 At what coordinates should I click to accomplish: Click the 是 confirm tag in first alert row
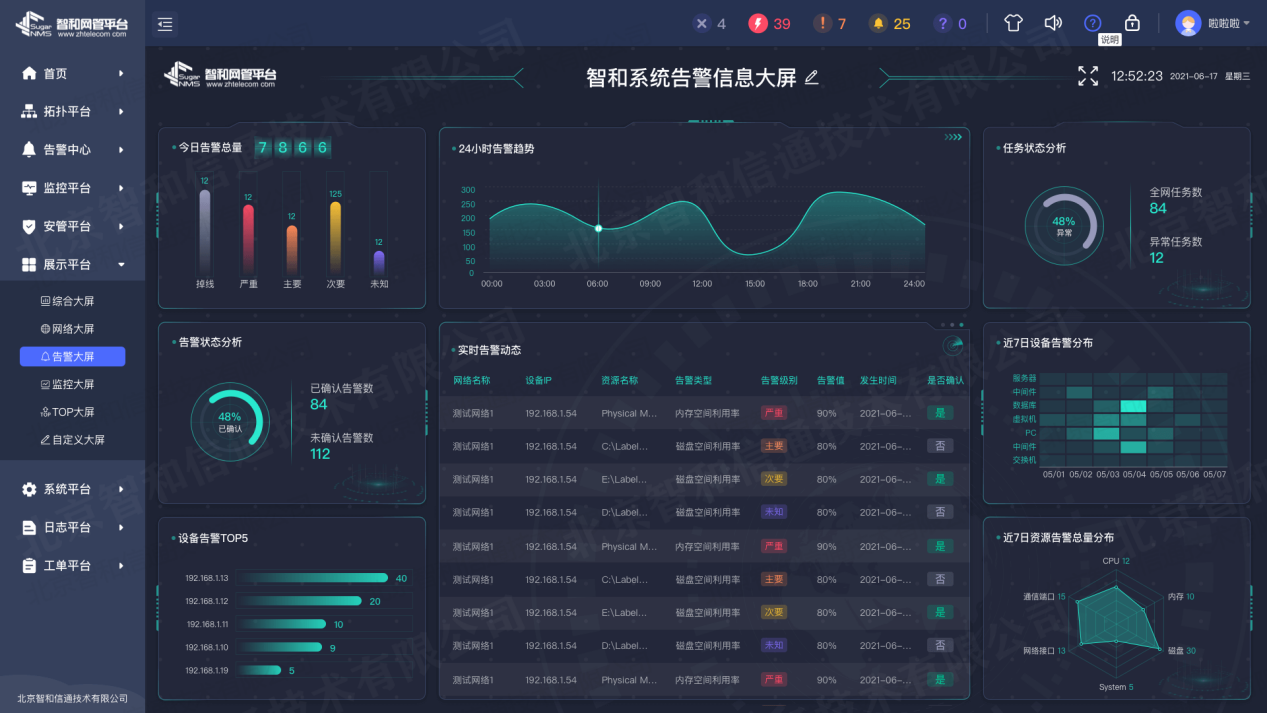939,412
